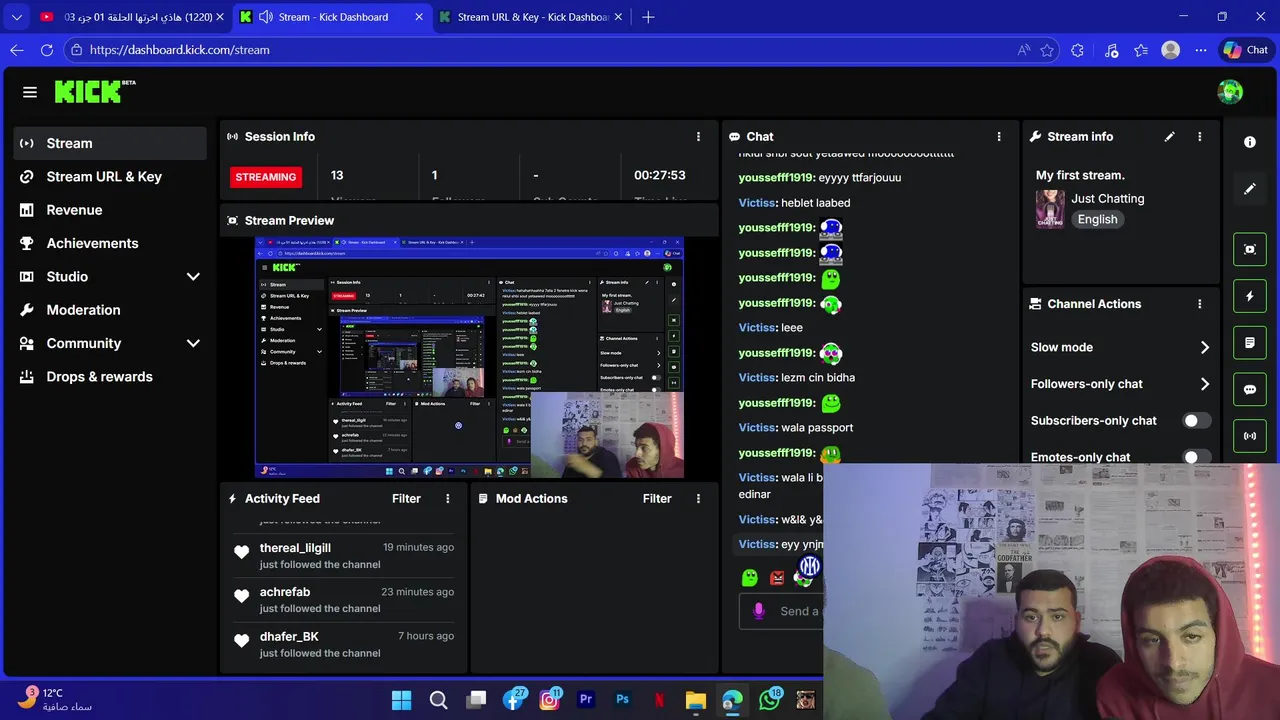Open File Explorer from the taskbar

pos(696,700)
